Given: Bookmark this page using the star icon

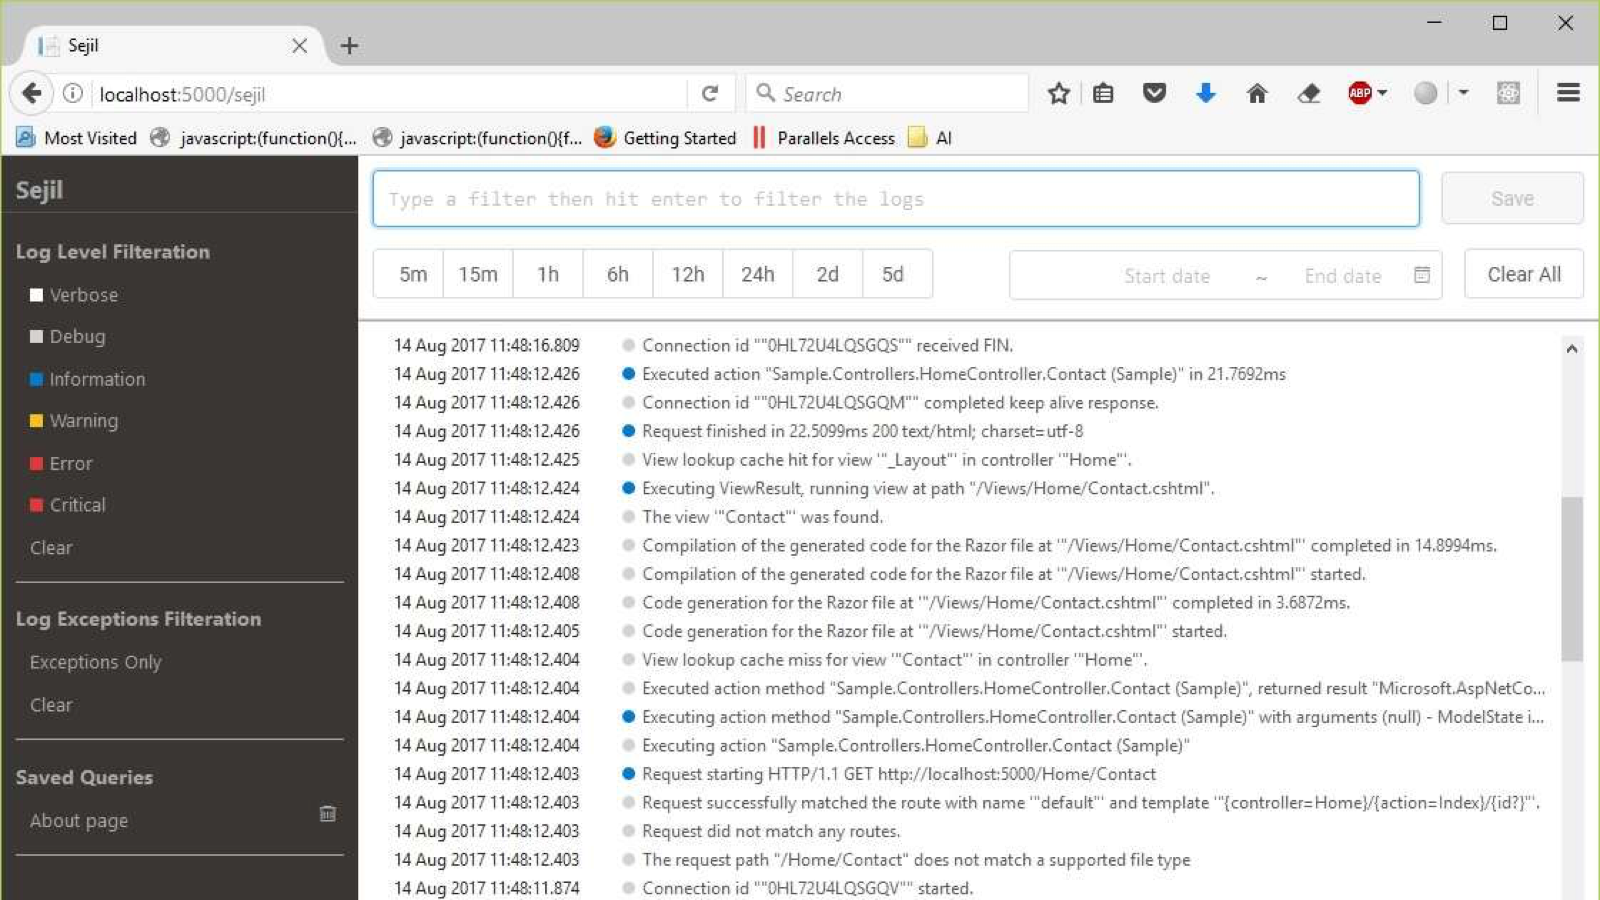Looking at the screenshot, I should pyautogui.click(x=1058, y=92).
